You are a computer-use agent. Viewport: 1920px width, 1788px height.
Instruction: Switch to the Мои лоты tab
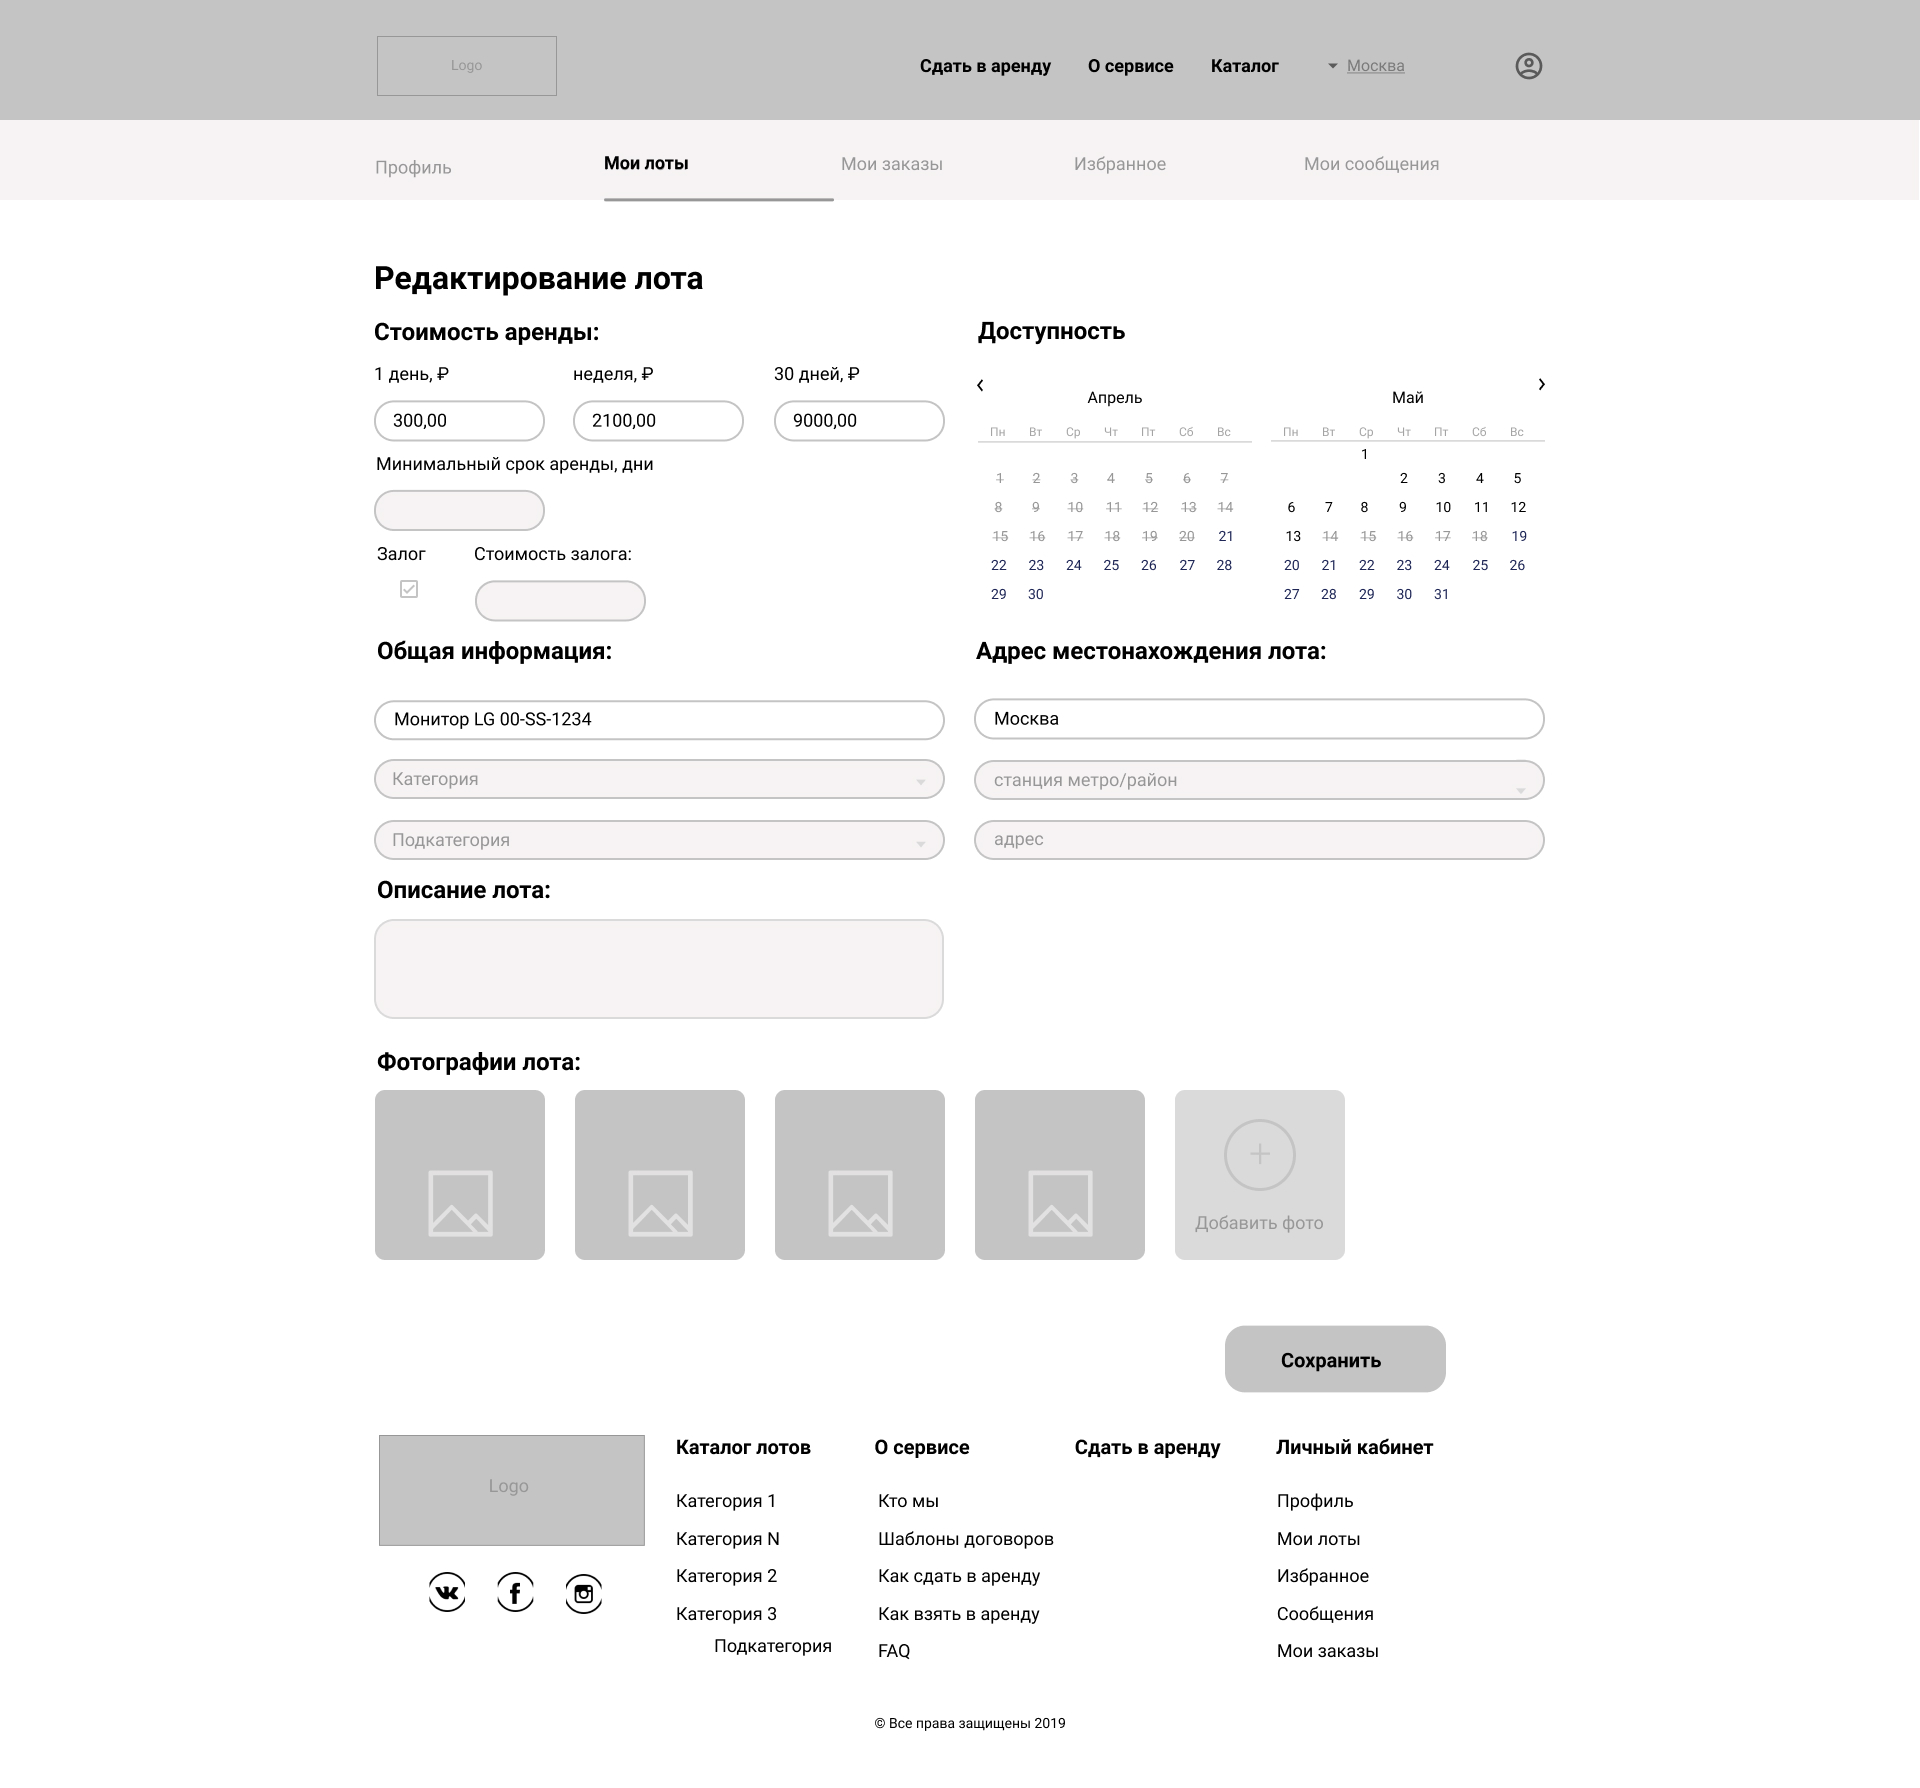(646, 163)
